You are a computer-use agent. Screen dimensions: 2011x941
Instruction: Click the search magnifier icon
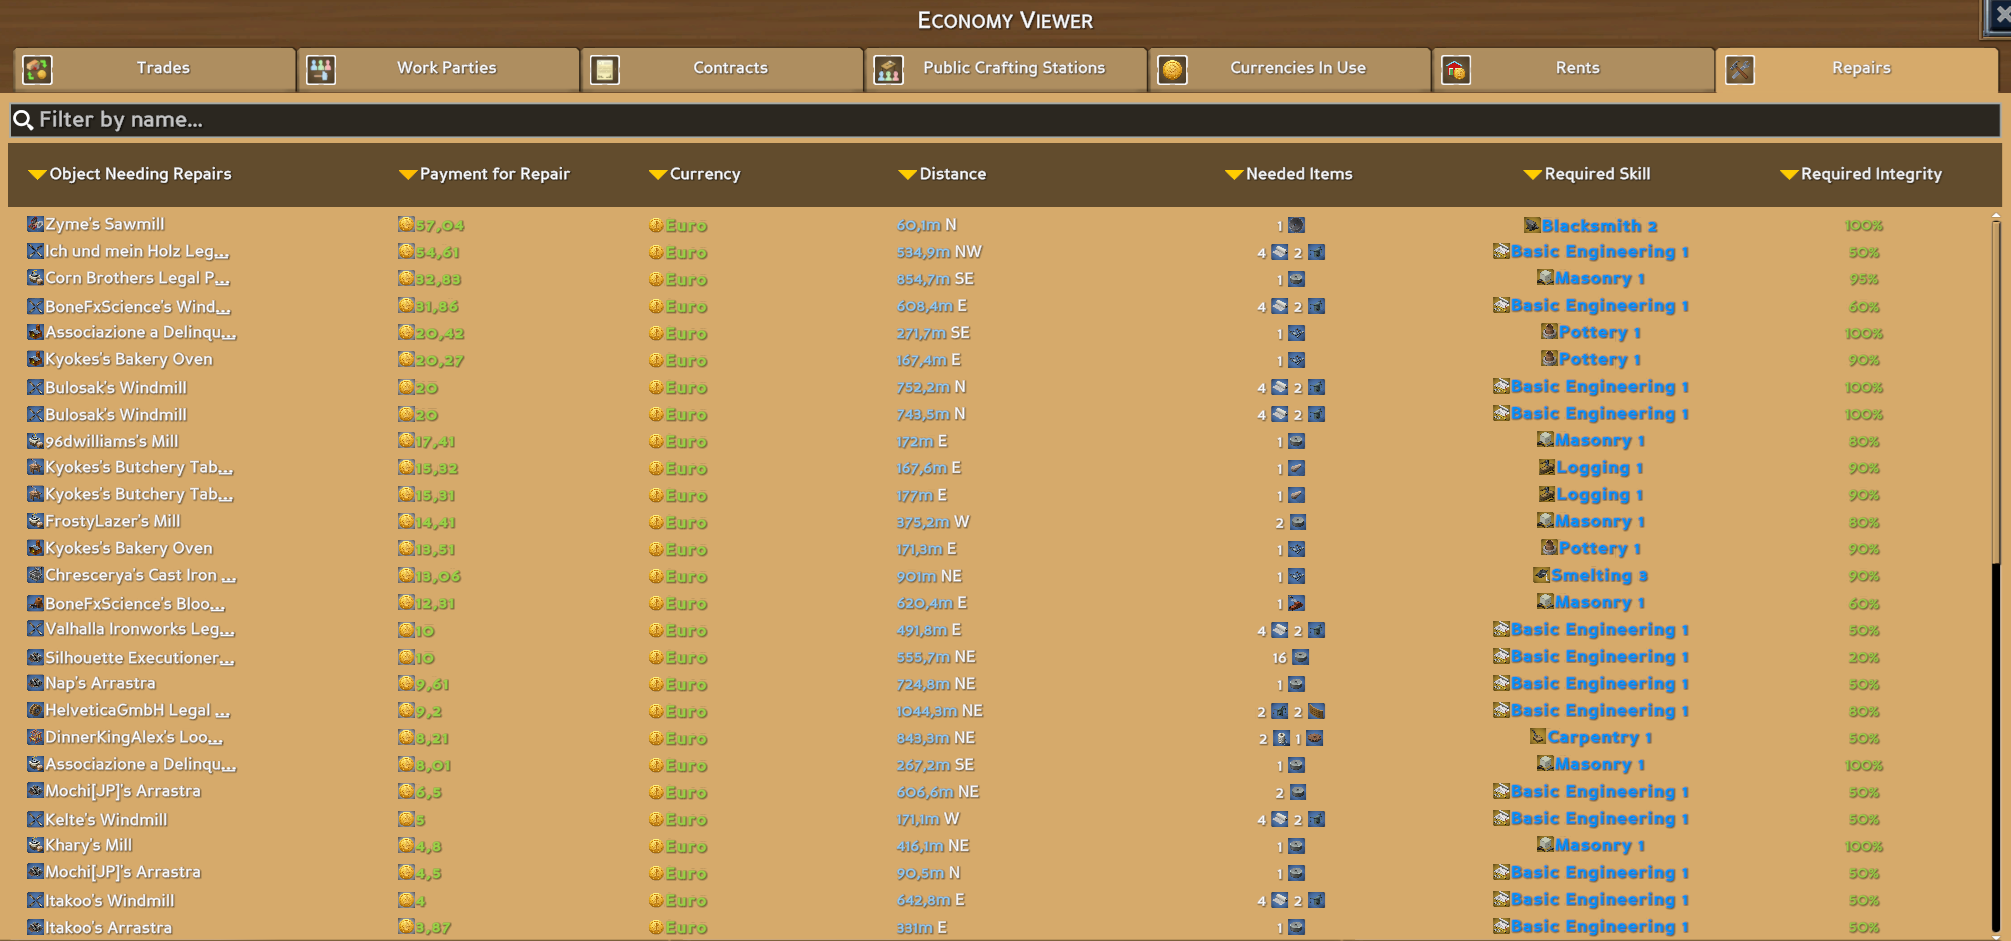coord(23,120)
